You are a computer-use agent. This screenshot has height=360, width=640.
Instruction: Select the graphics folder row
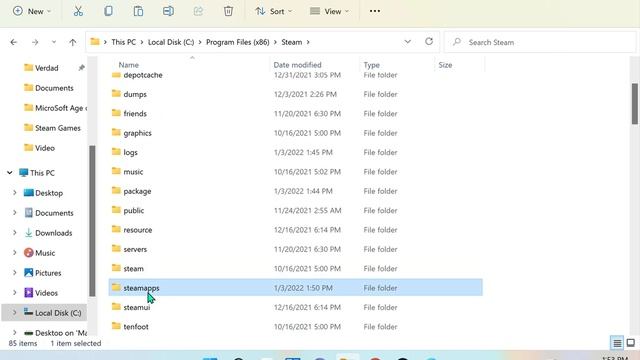pos(296,133)
